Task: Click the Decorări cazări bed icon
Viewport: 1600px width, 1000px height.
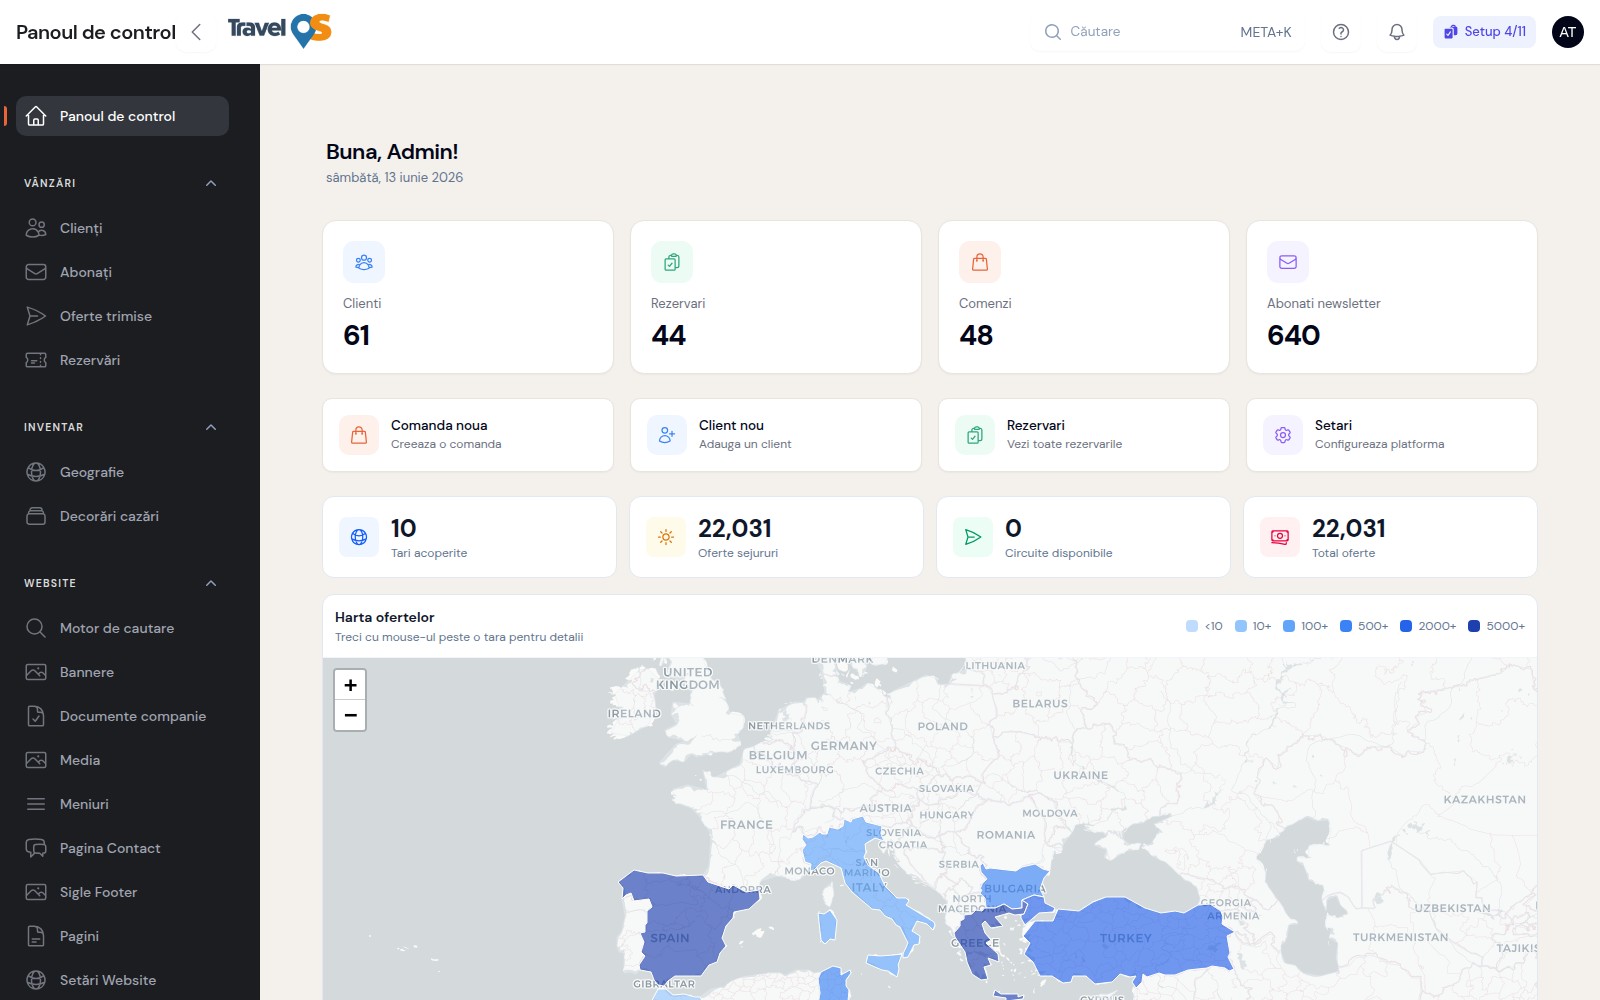Action: point(36,516)
